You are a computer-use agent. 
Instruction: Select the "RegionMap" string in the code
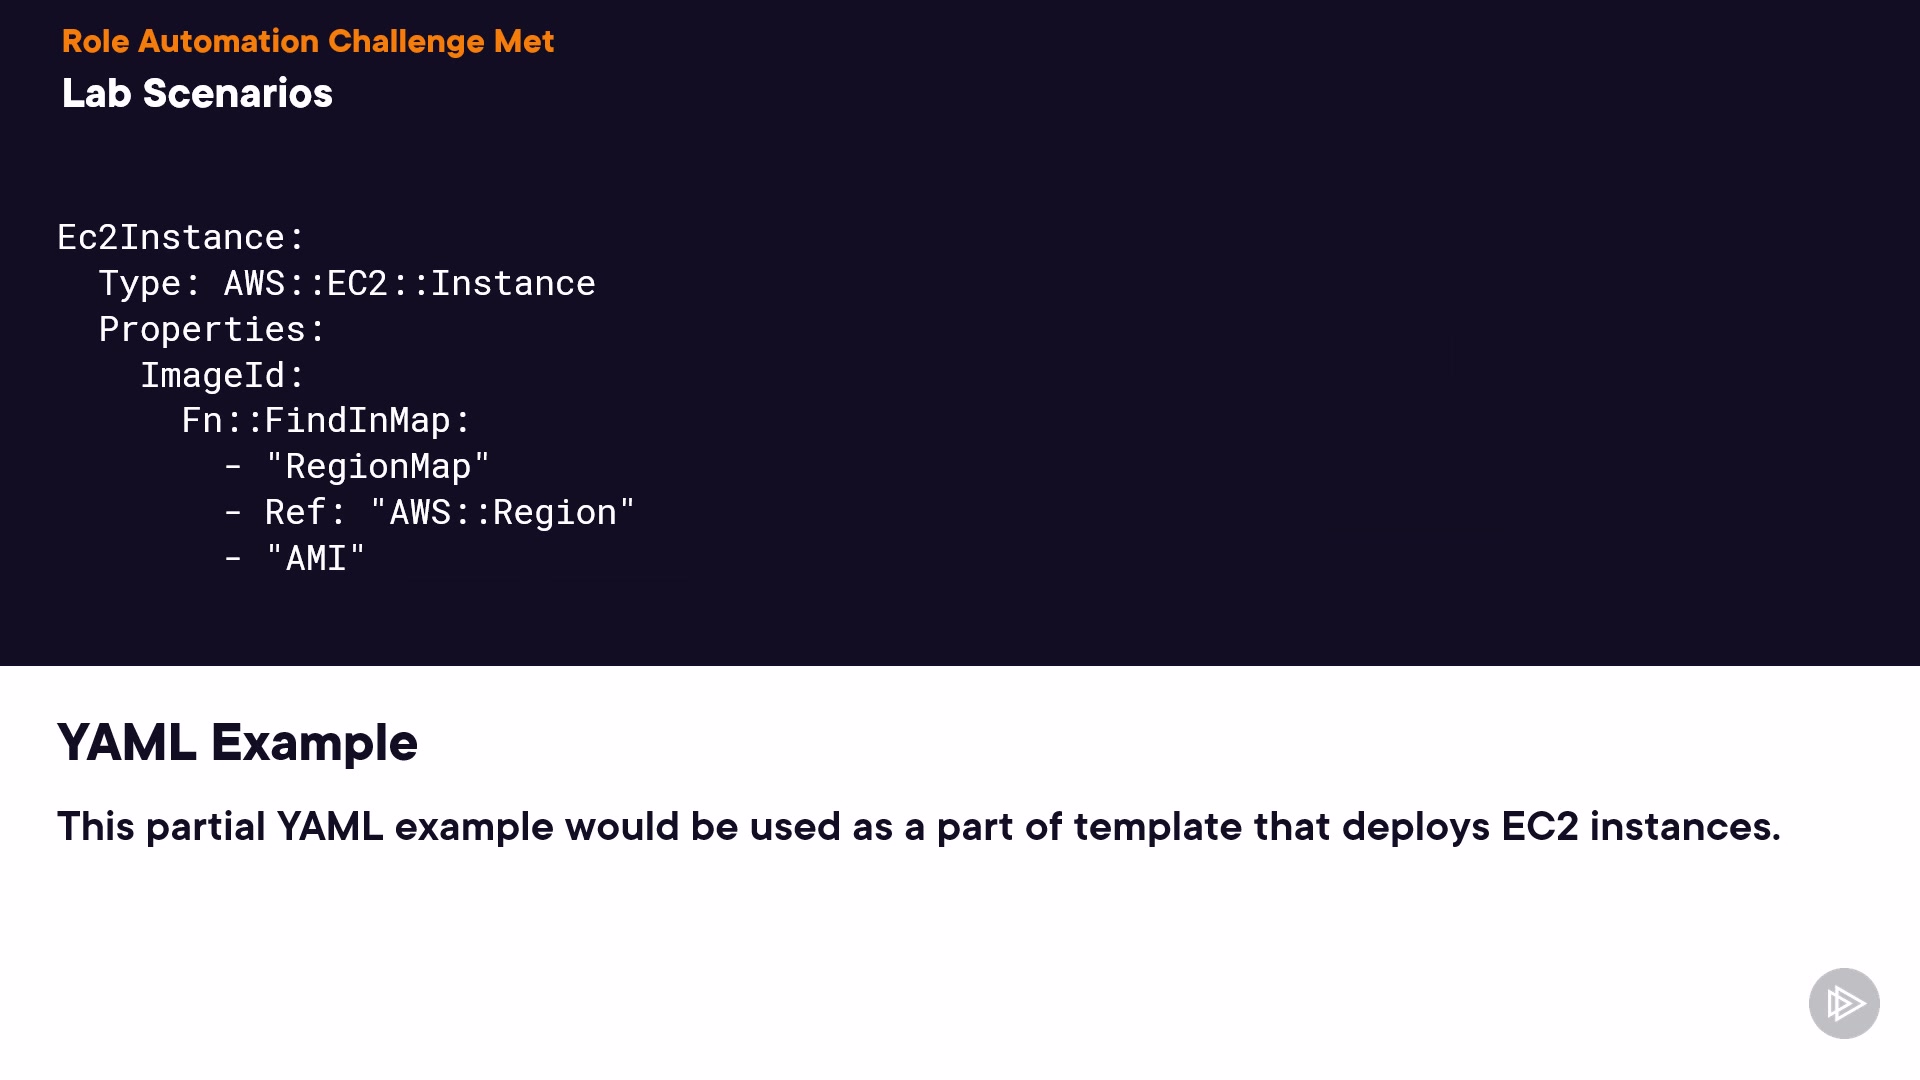[377, 467]
